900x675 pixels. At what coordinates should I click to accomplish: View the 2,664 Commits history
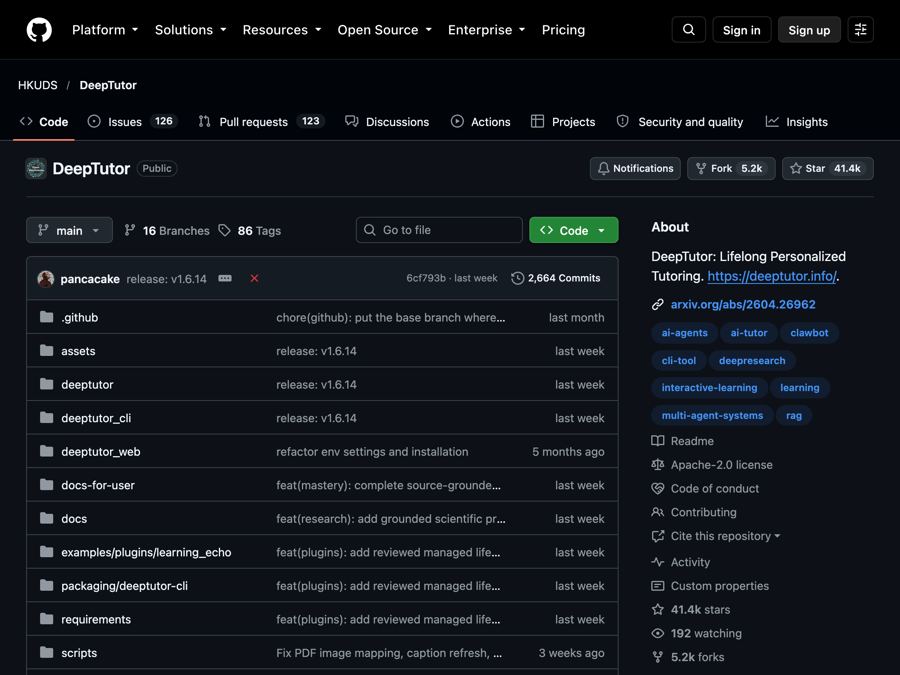click(556, 278)
